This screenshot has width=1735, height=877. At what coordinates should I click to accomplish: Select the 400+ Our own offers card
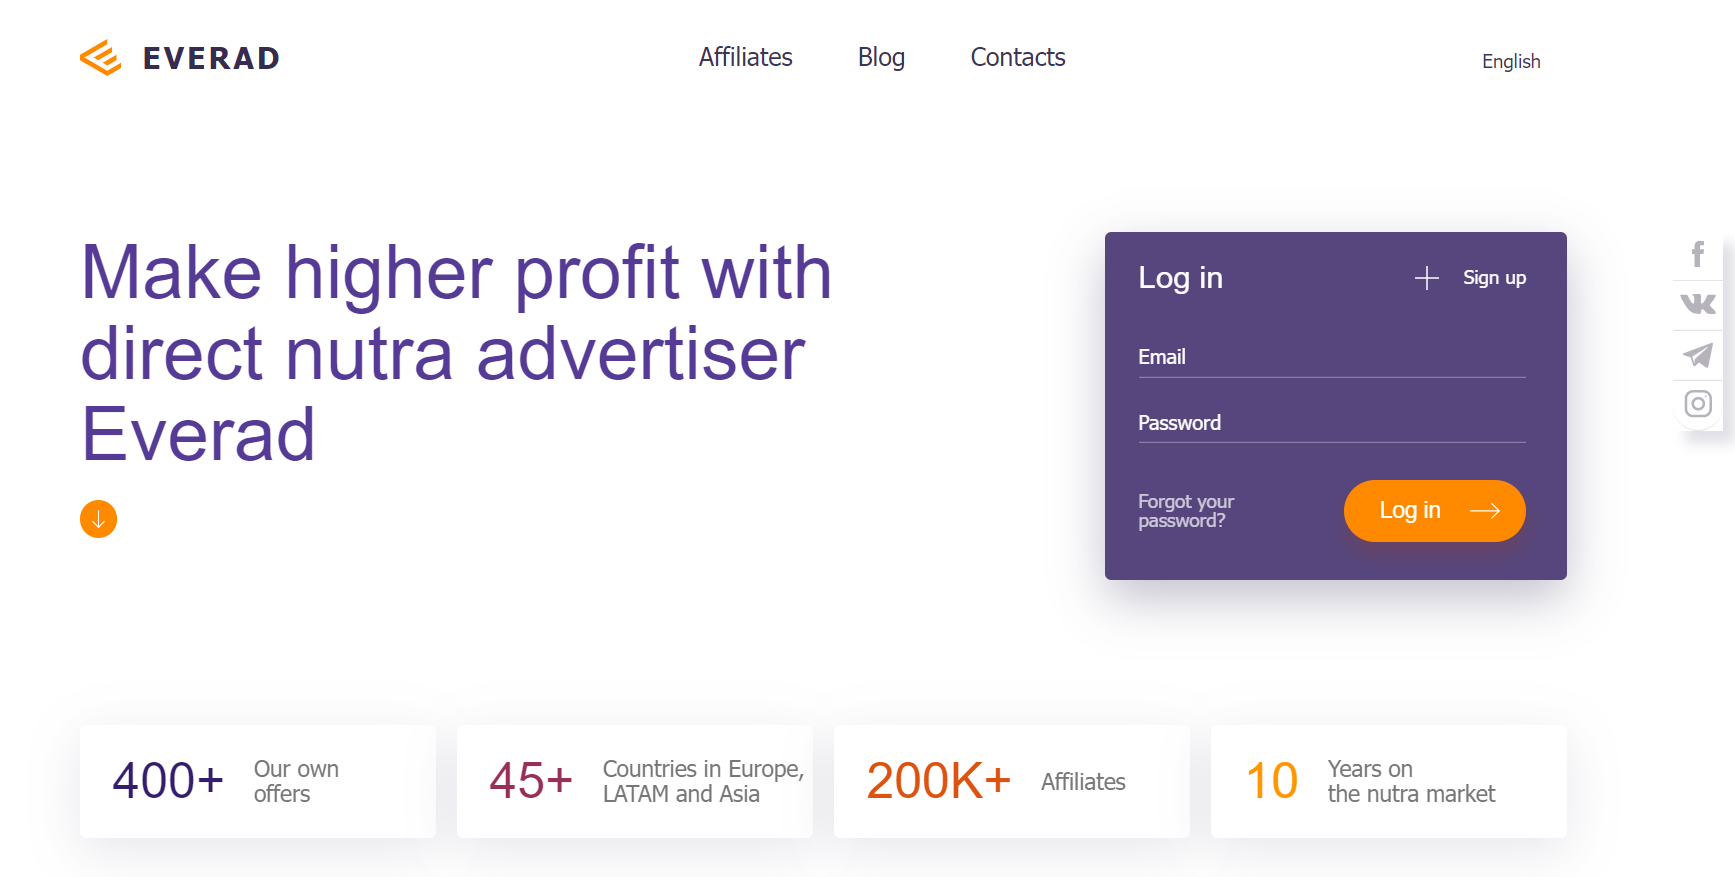[258, 781]
